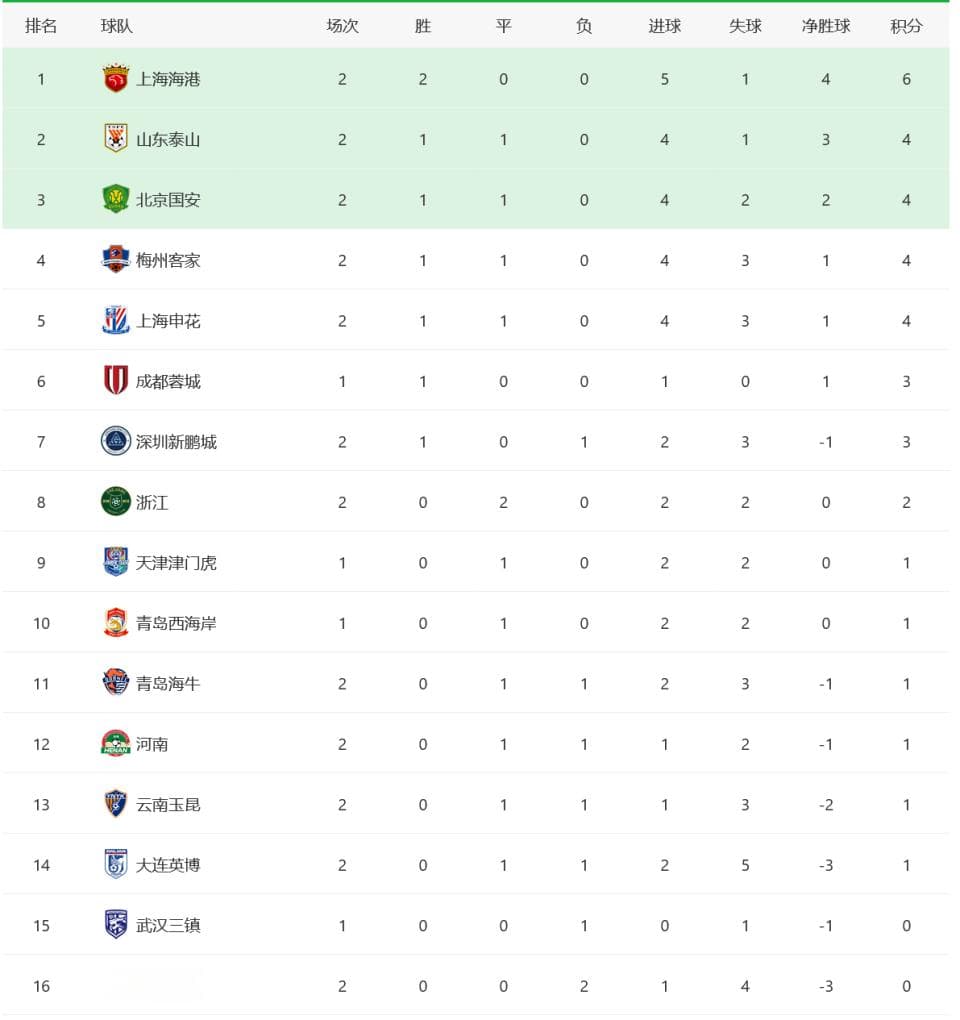This screenshot has width=960, height=1020.
Task: Click the 排名 column header
Action: [x=41, y=26]
